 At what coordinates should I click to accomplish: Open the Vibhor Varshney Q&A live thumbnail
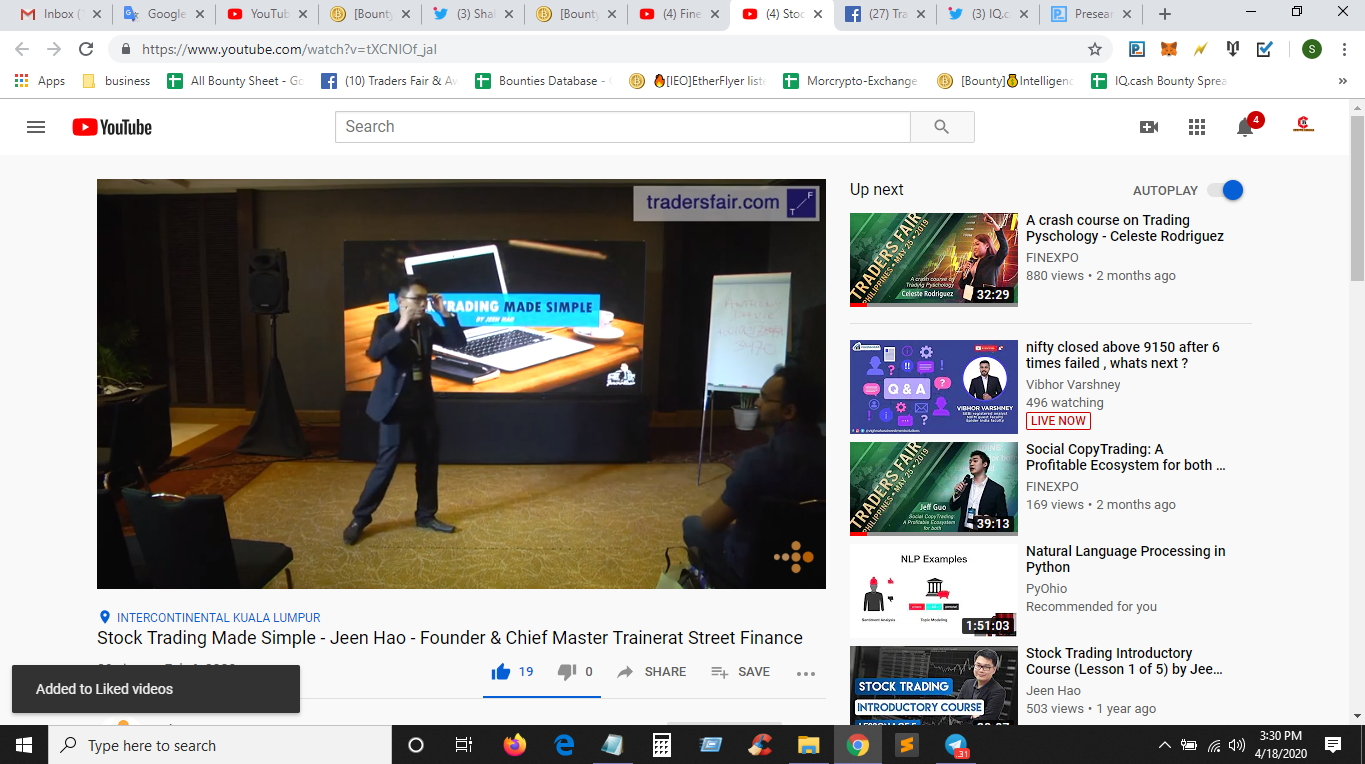pyautogui.click(x=934, y=387)
